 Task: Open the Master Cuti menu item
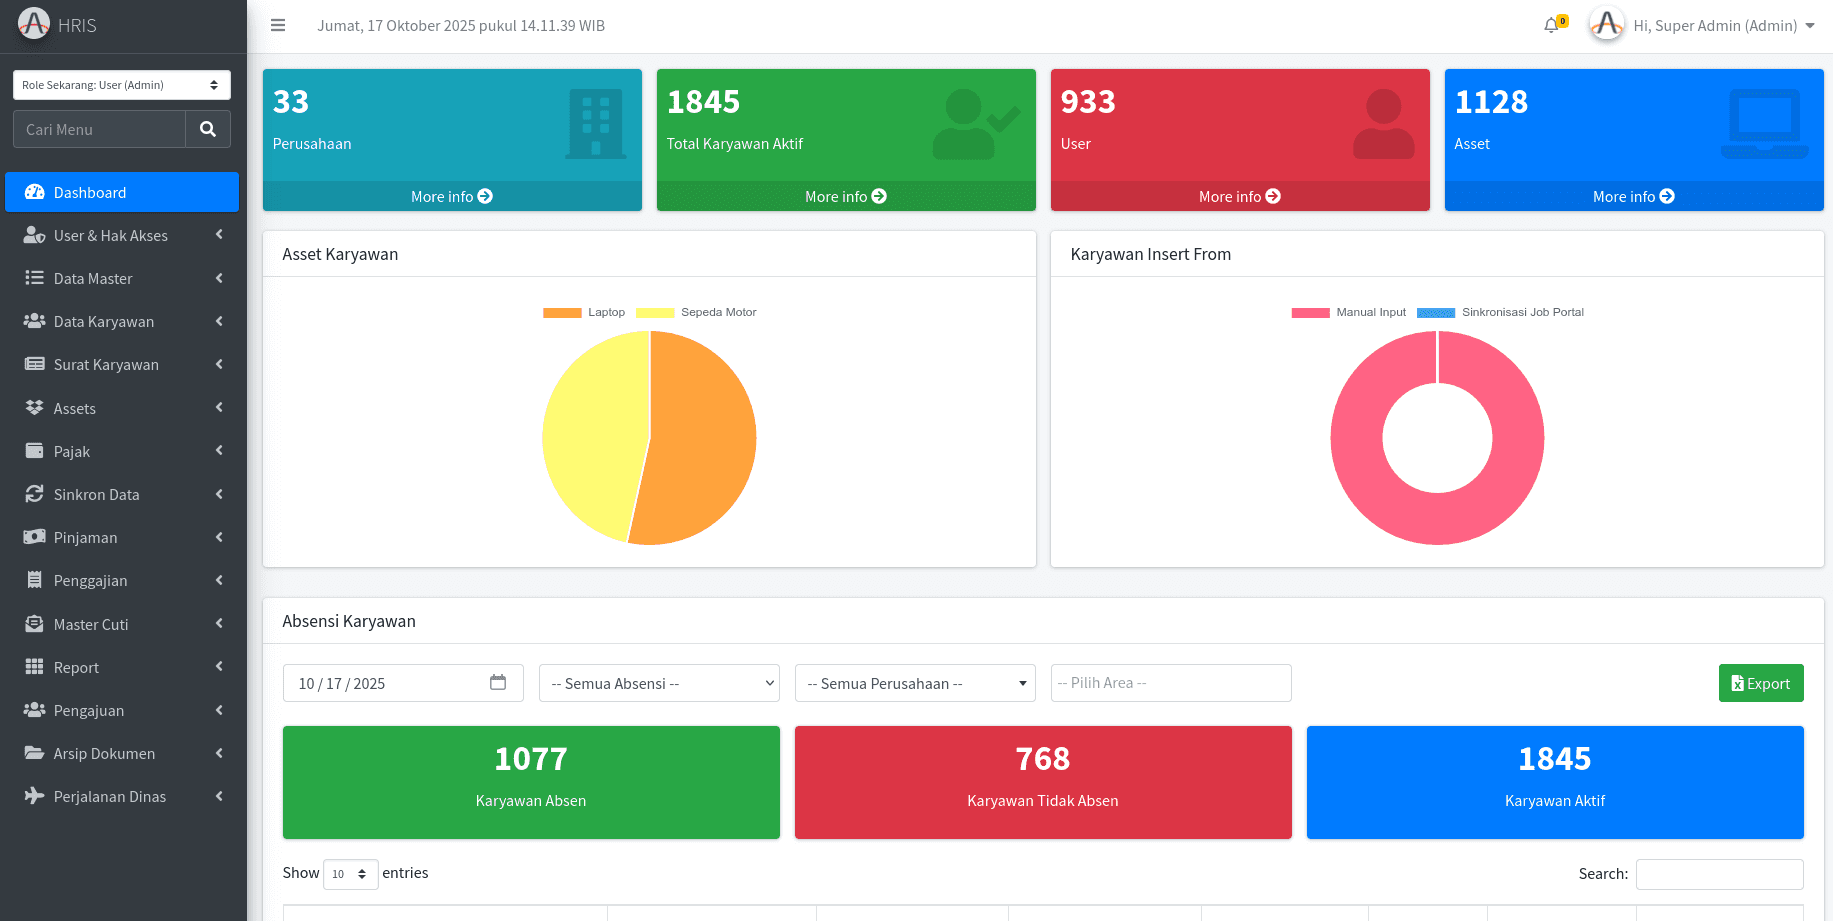122,624
